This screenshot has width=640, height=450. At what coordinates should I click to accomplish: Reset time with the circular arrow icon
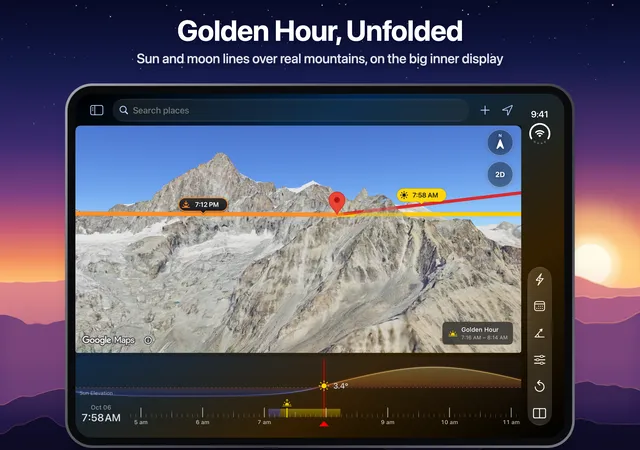tap(540, 386)
